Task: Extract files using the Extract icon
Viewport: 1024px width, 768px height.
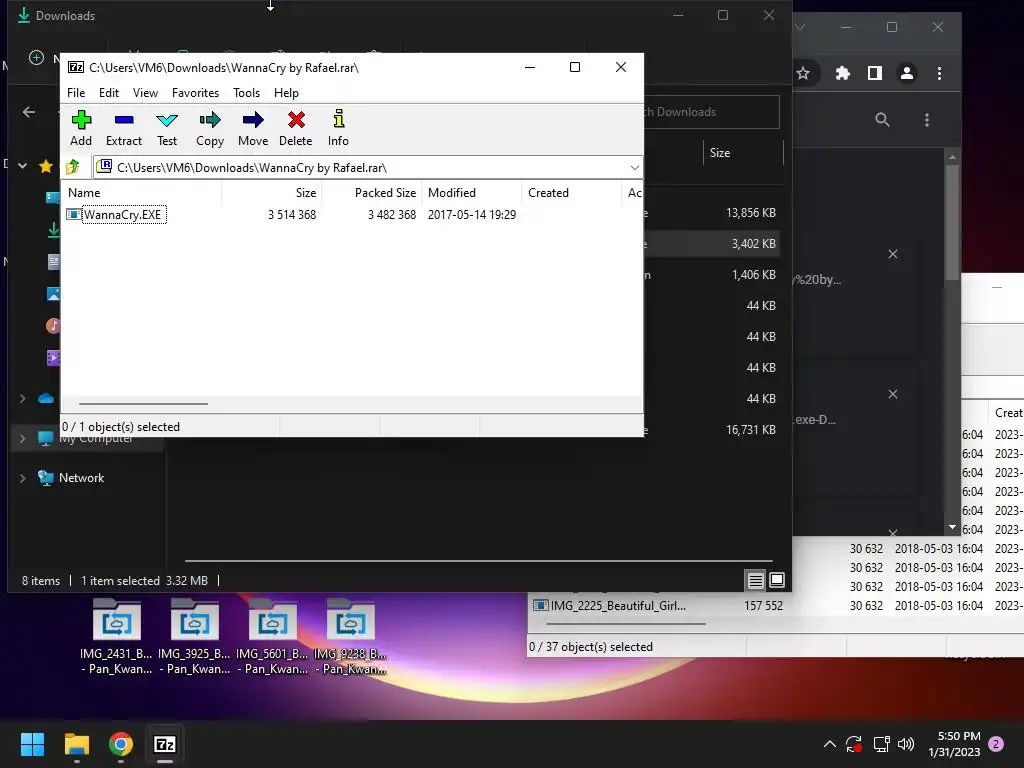Action: pyautogui.click(x=123, y=129)
